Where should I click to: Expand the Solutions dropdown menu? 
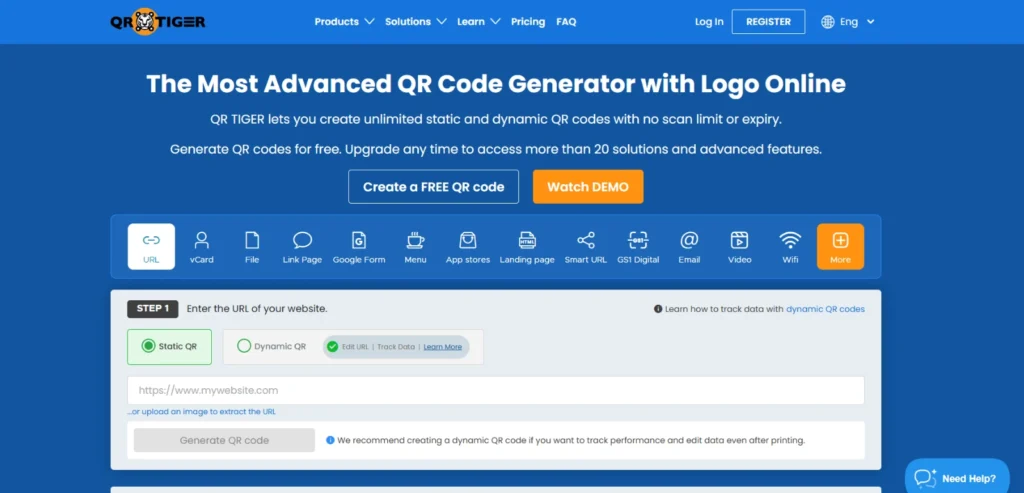tap(415, 22)
